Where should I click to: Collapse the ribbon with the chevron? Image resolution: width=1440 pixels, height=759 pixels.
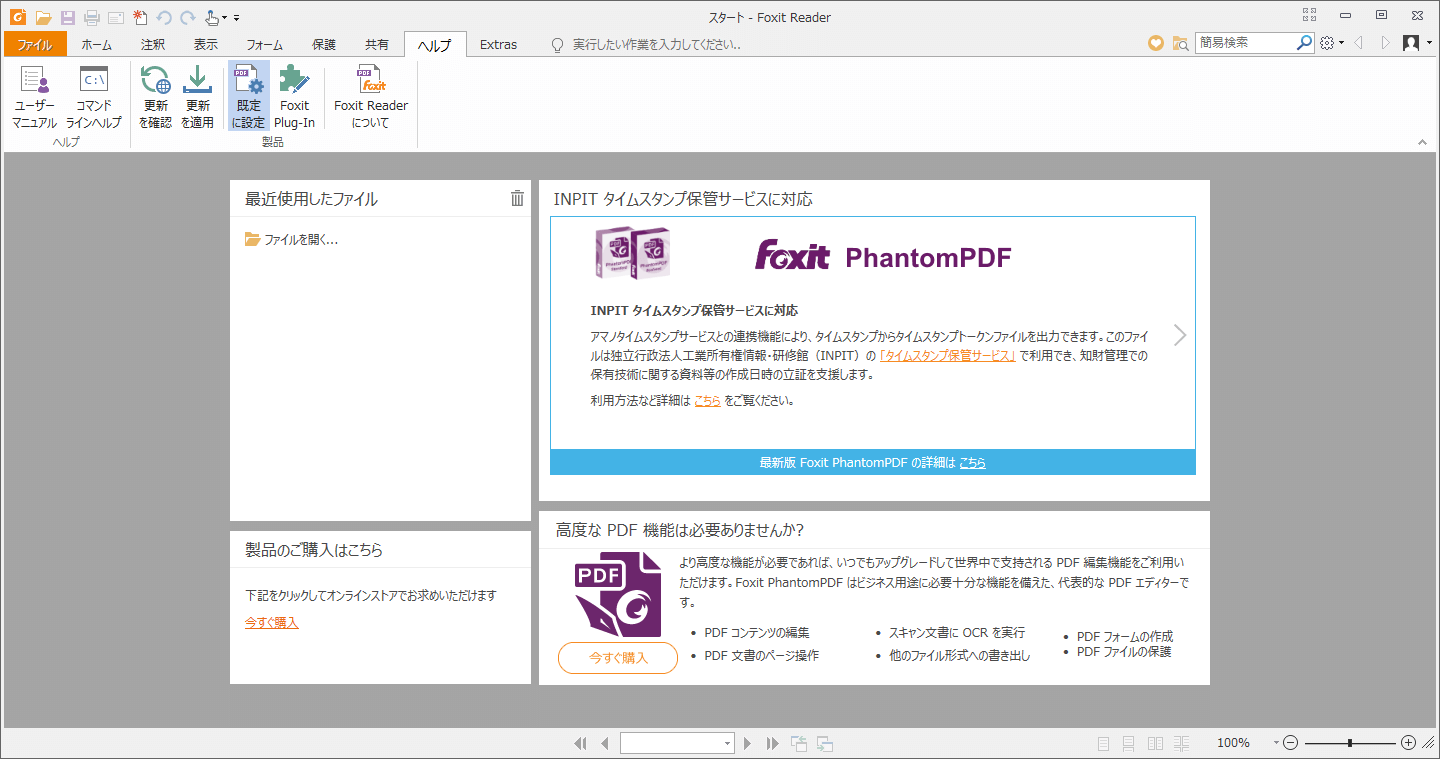1423,143
